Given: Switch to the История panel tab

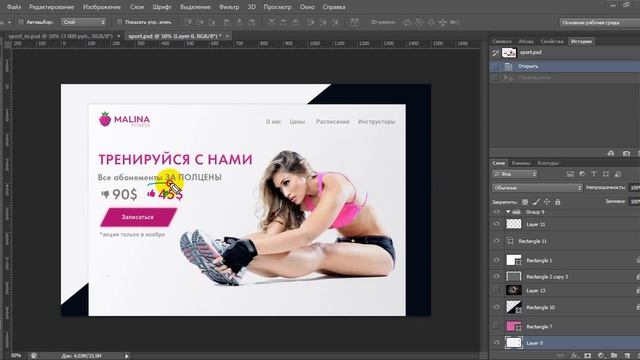Looking at the screenshot, I should (581, 41).
